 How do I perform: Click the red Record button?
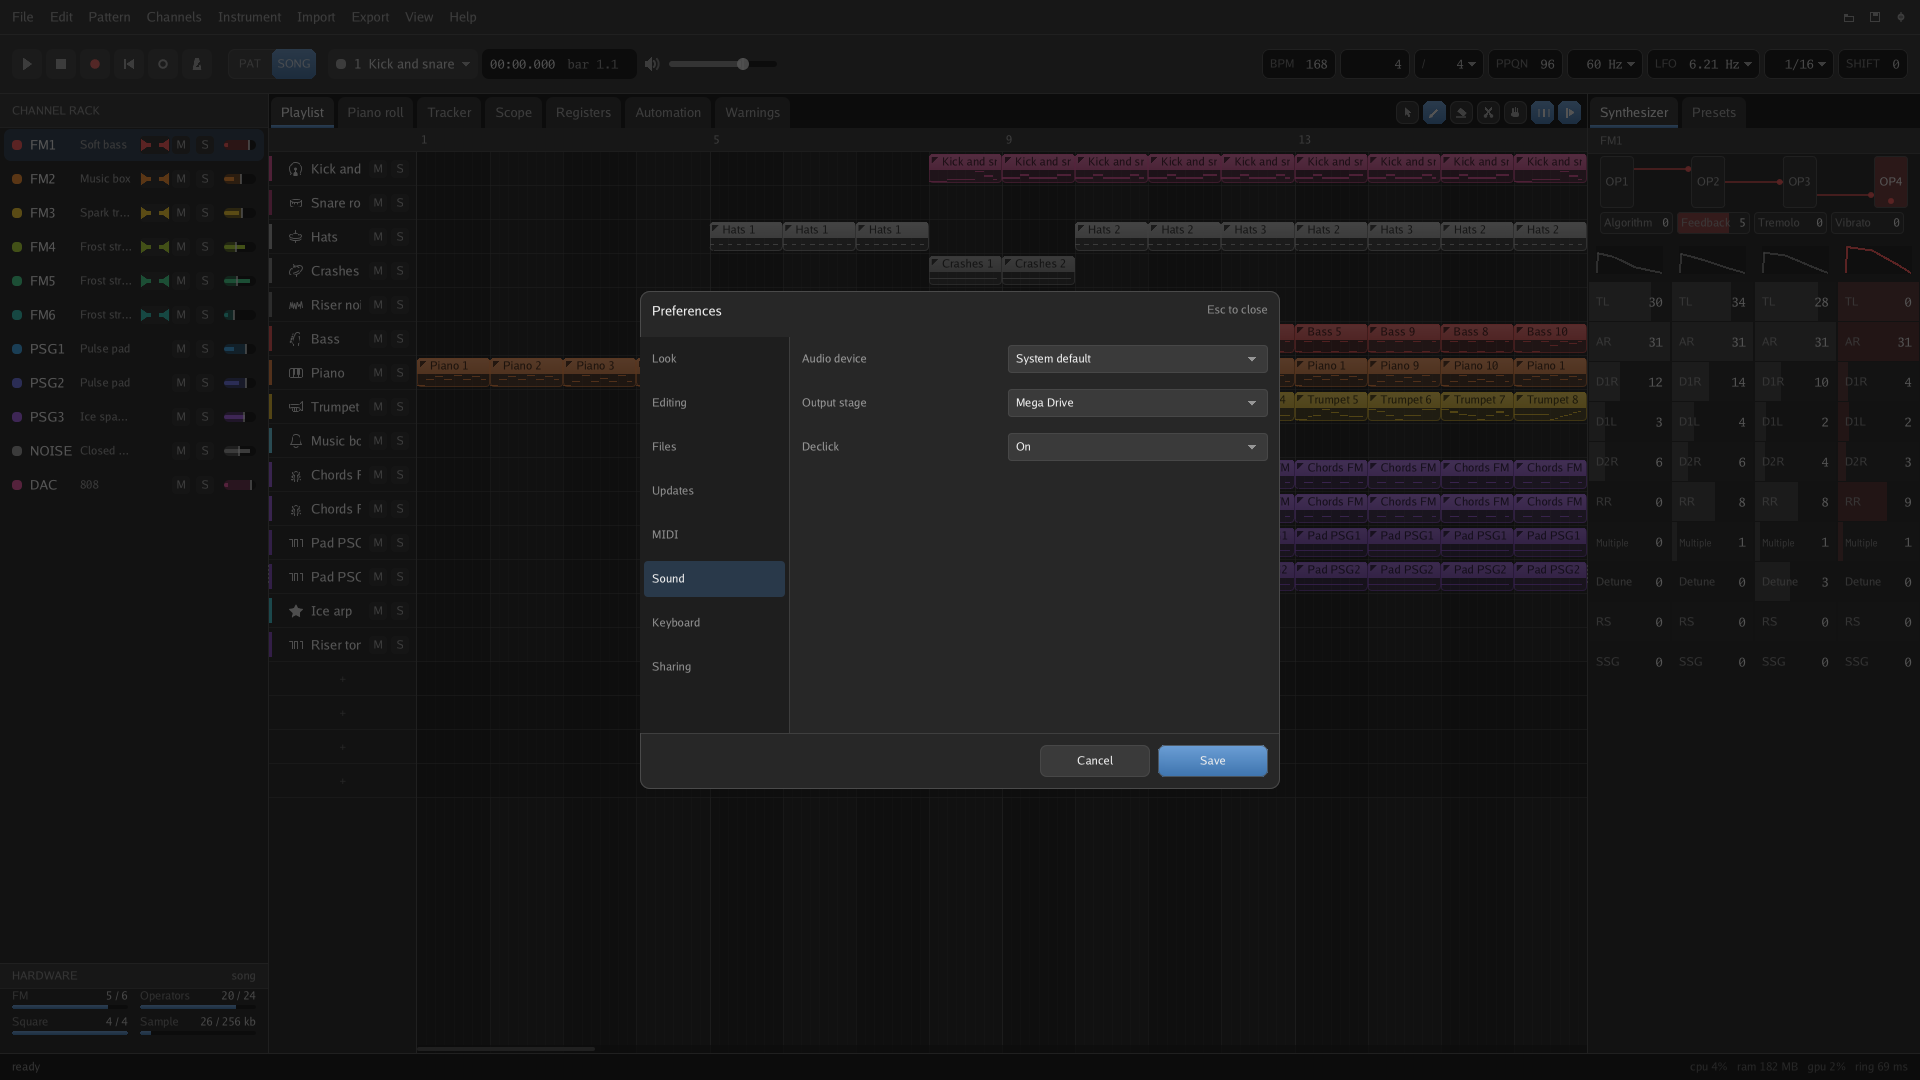coord(95,64)
